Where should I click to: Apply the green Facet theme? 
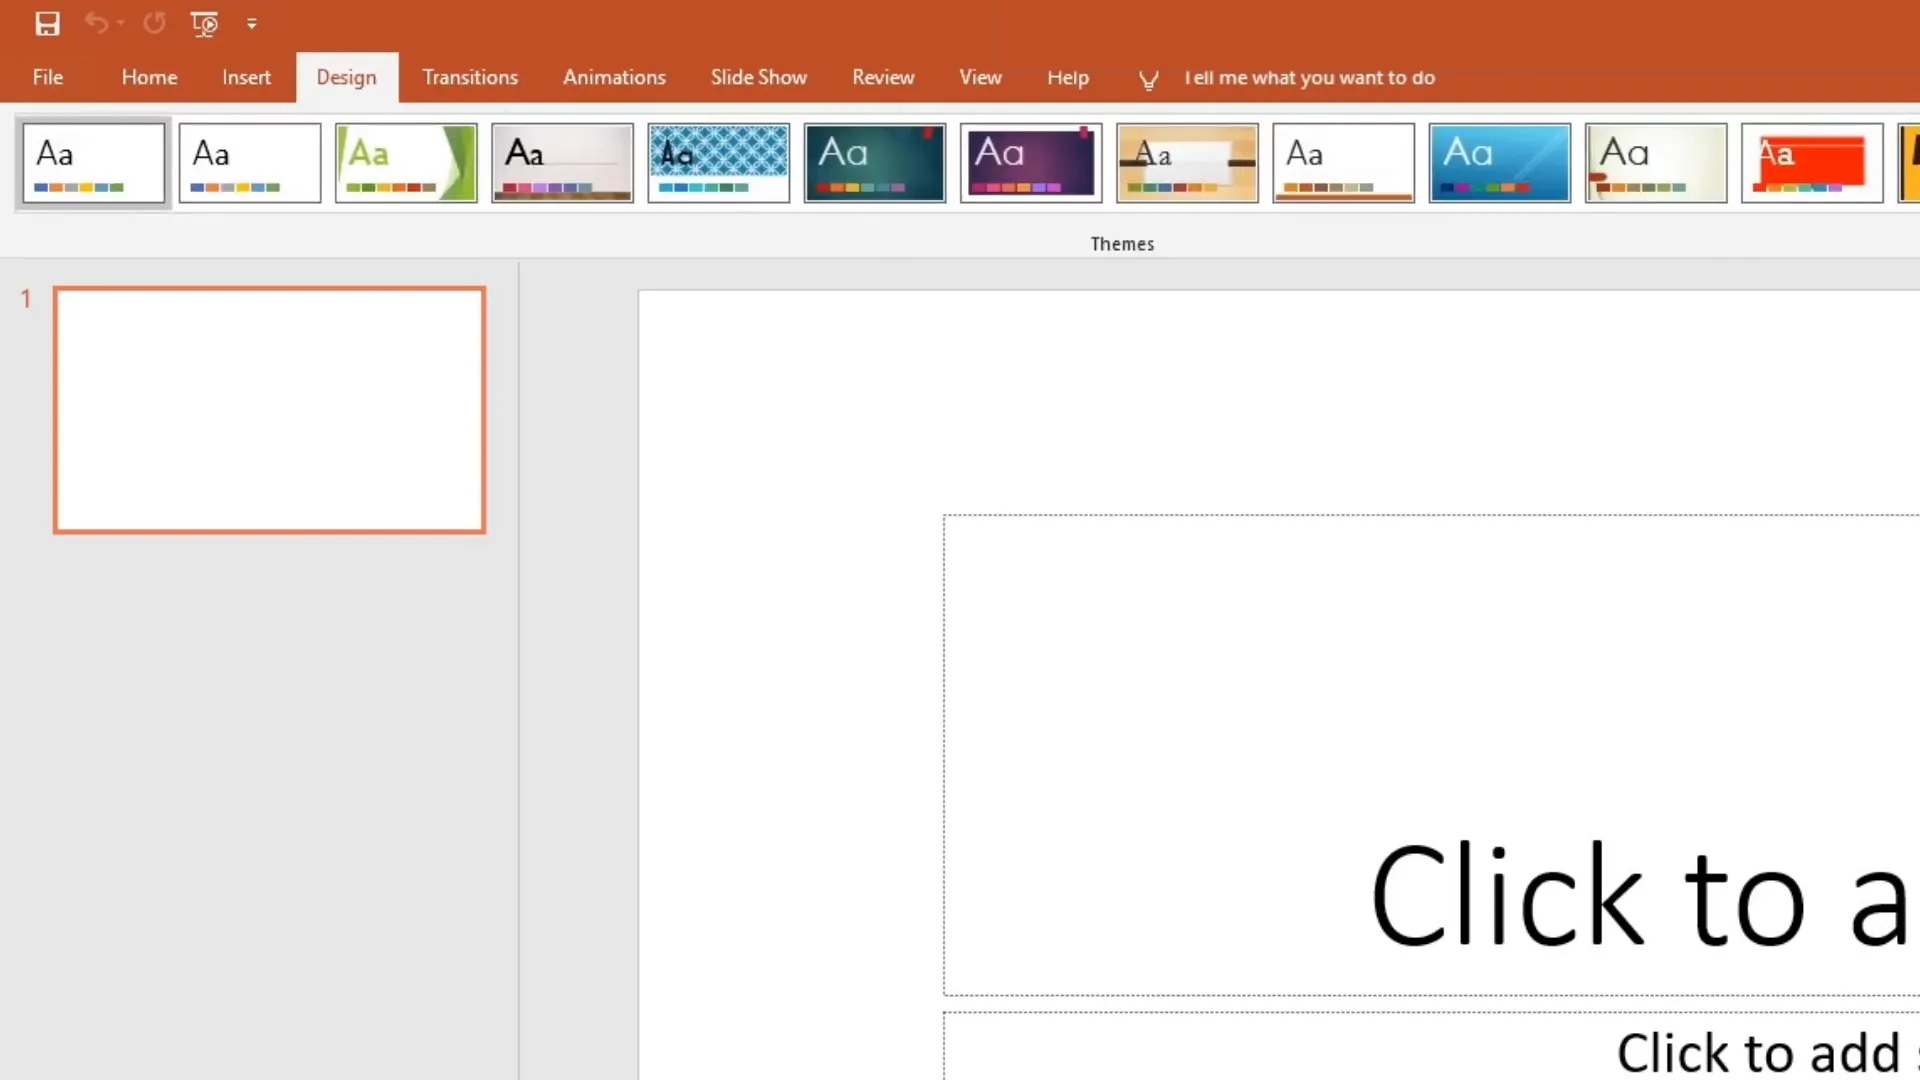(x=406, y=163)
